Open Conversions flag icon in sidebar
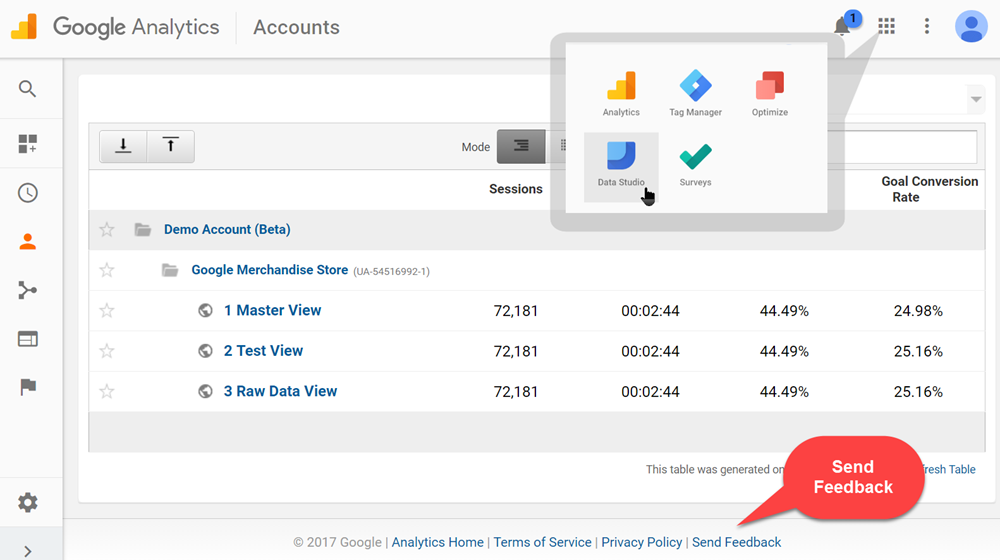This screenshot has height=560, width=1000. pyautogui.click(x=27, y=387)
